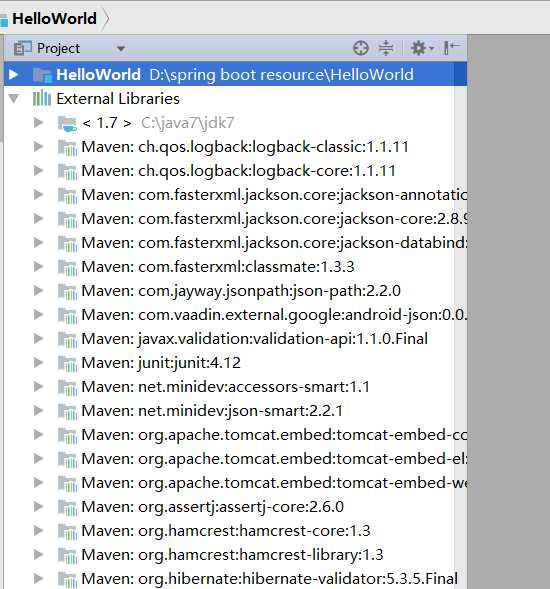This screenshot has height=589, width=550.
Task: Click the HelloWorld module folder icon
Action: click(x=42, y=75)
